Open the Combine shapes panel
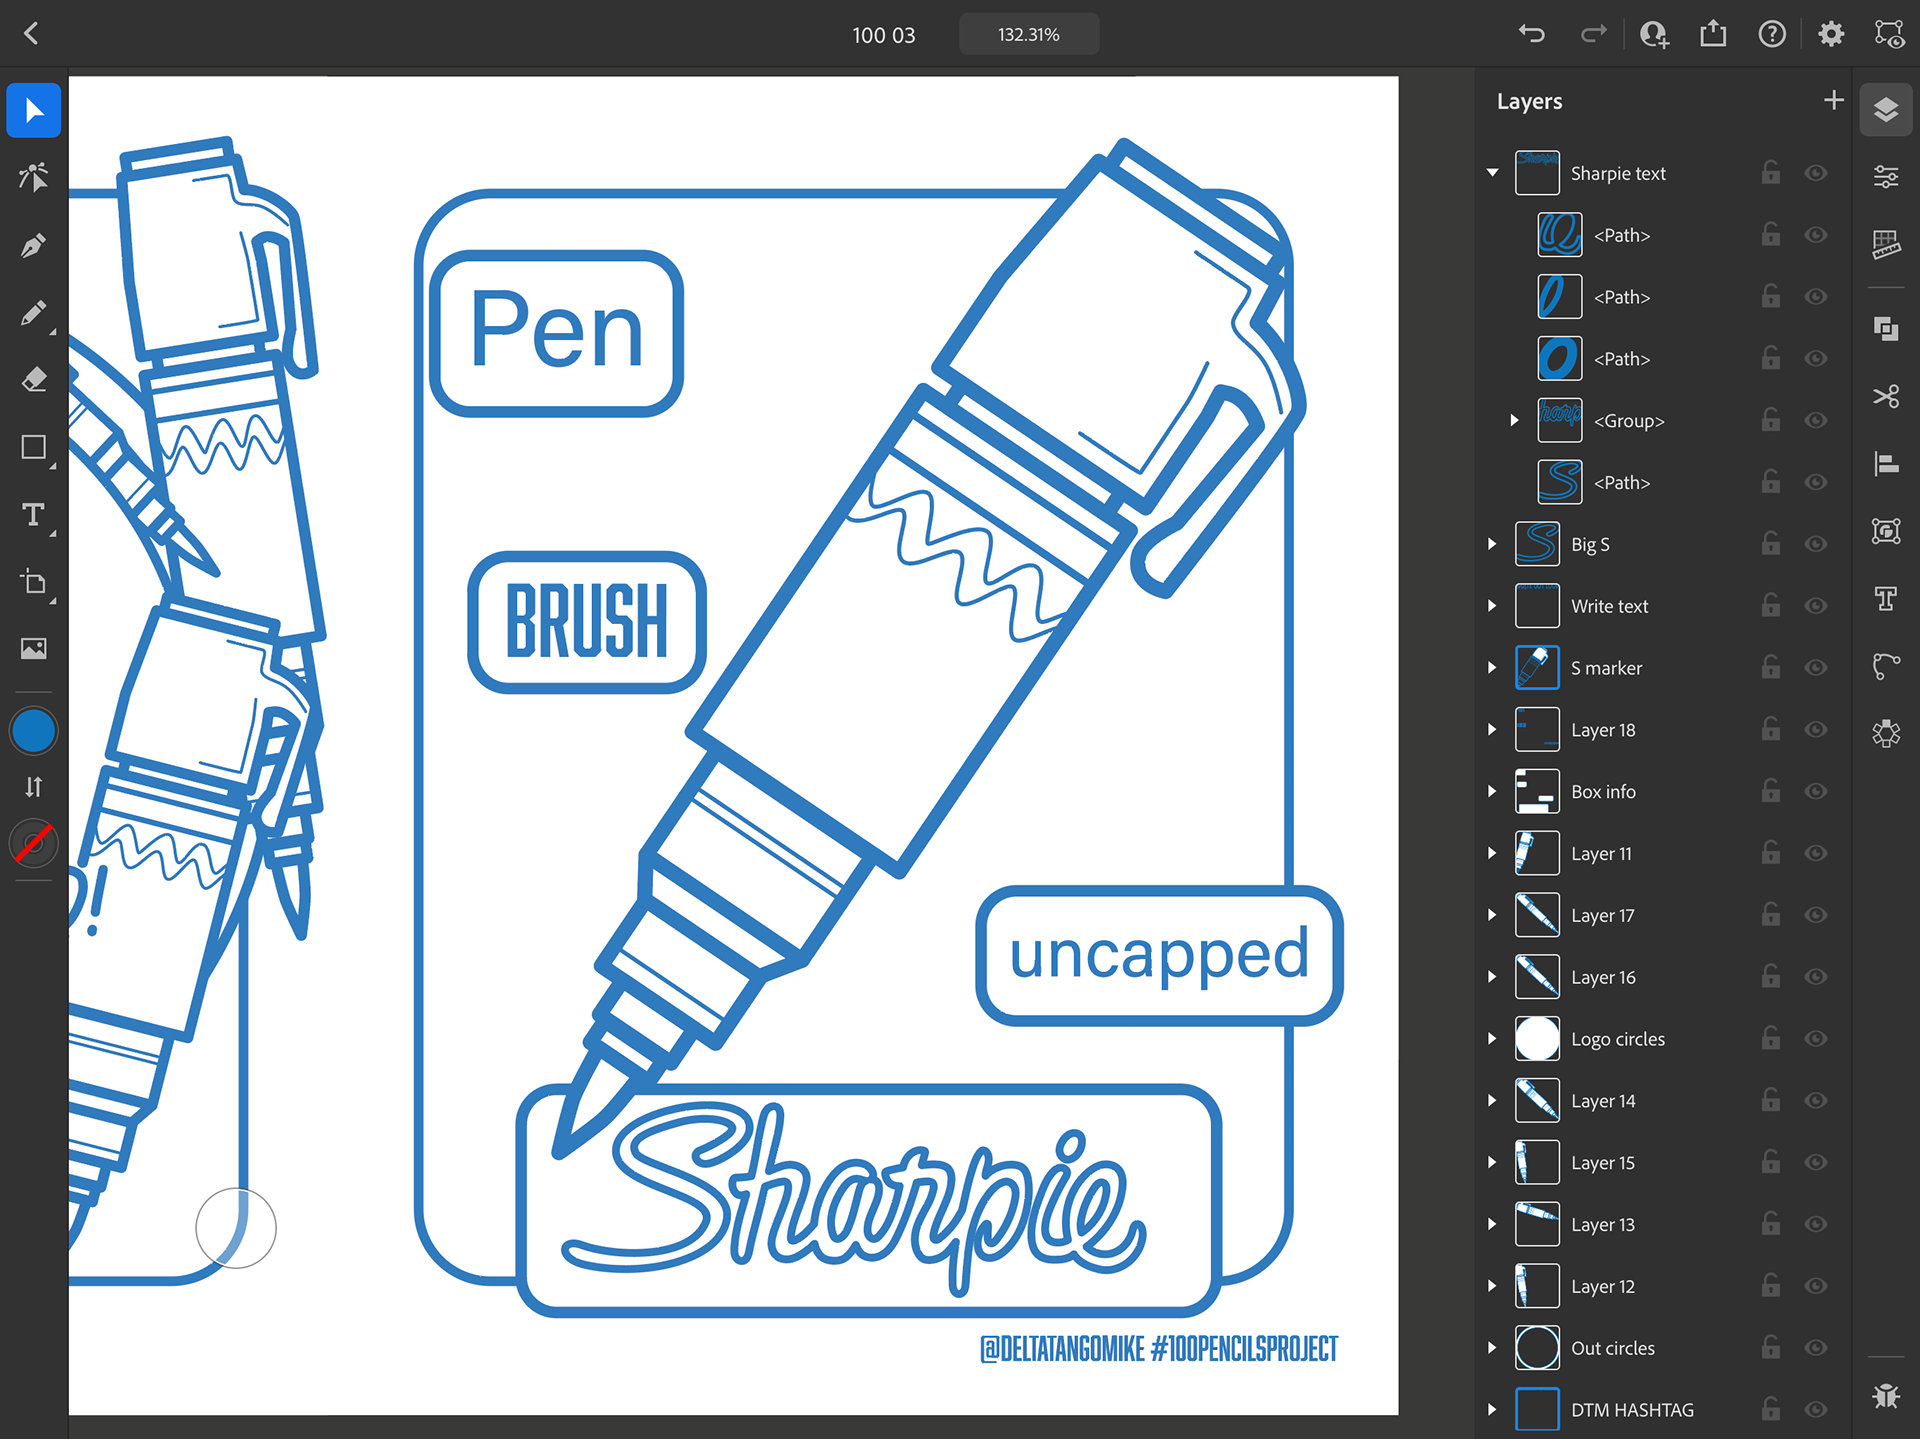This screenshot has height=1439, width=1920. tap(1886, 329)
